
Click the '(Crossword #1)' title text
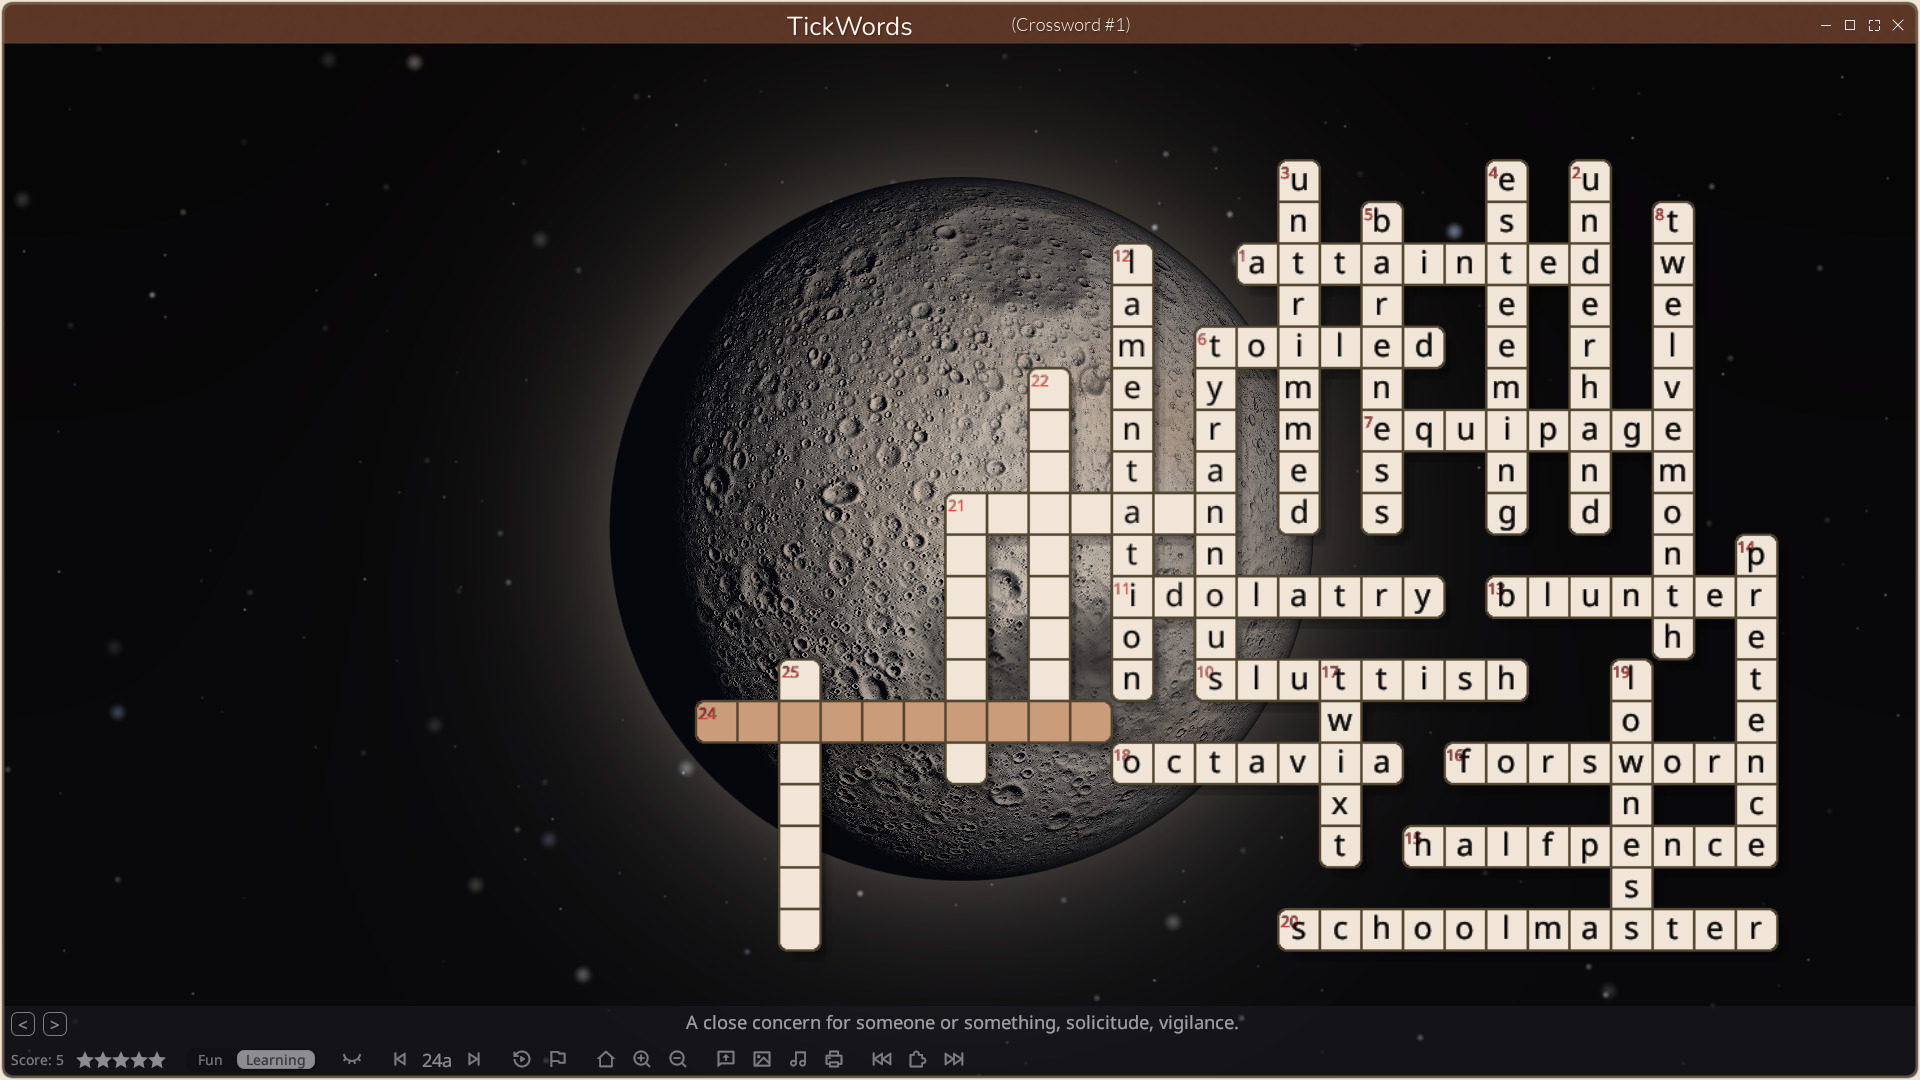1070,25
